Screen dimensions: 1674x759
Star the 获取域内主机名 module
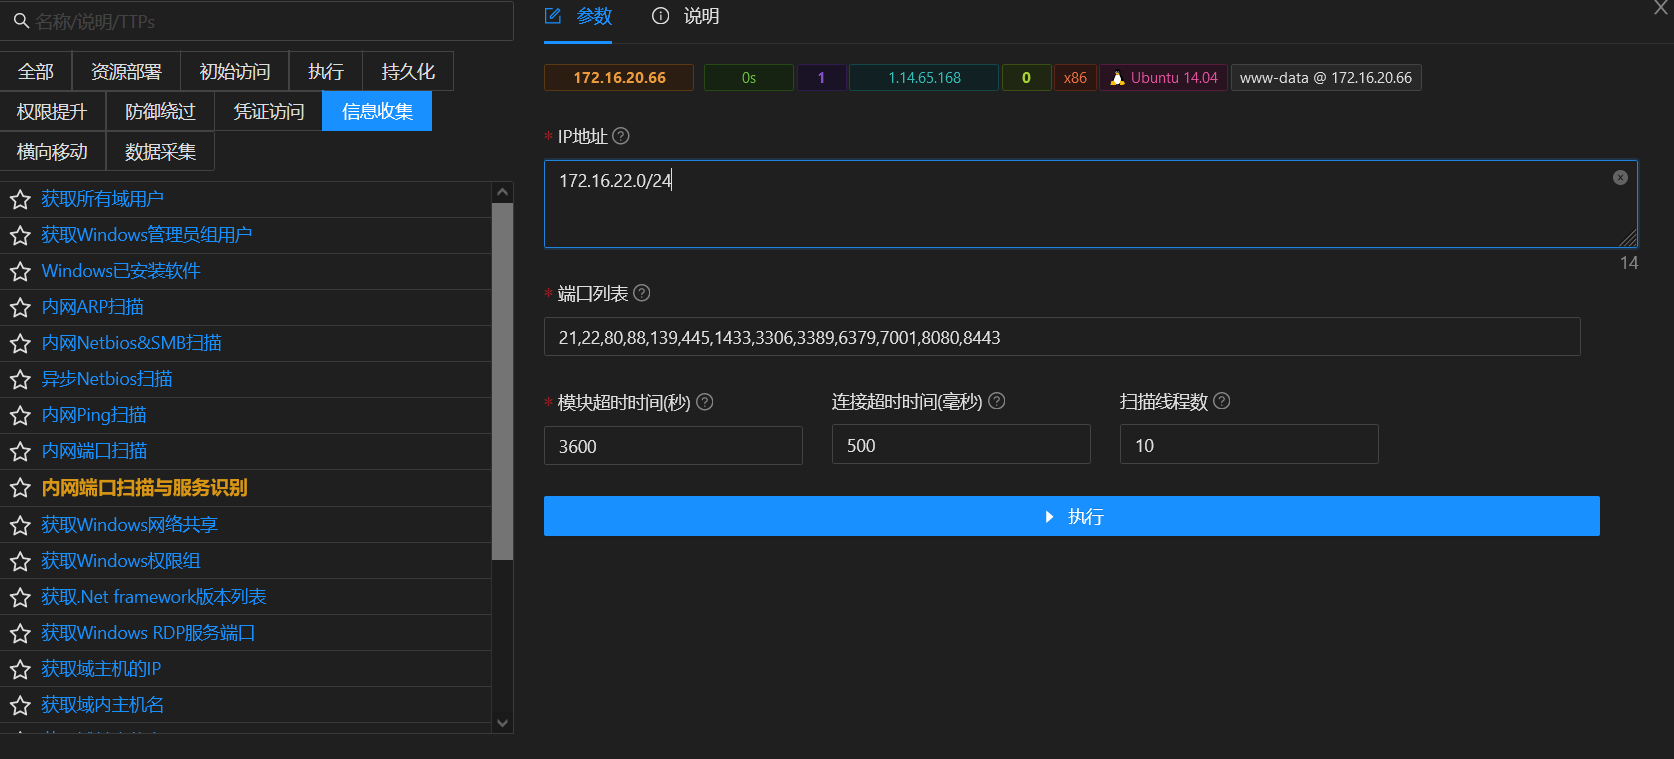point(20,706)
